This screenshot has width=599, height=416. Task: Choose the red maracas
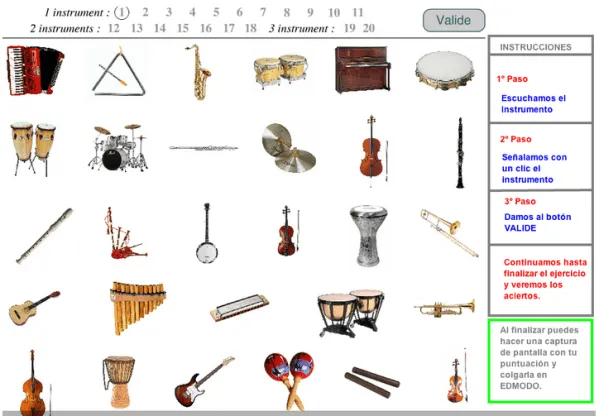coord(289,381)
